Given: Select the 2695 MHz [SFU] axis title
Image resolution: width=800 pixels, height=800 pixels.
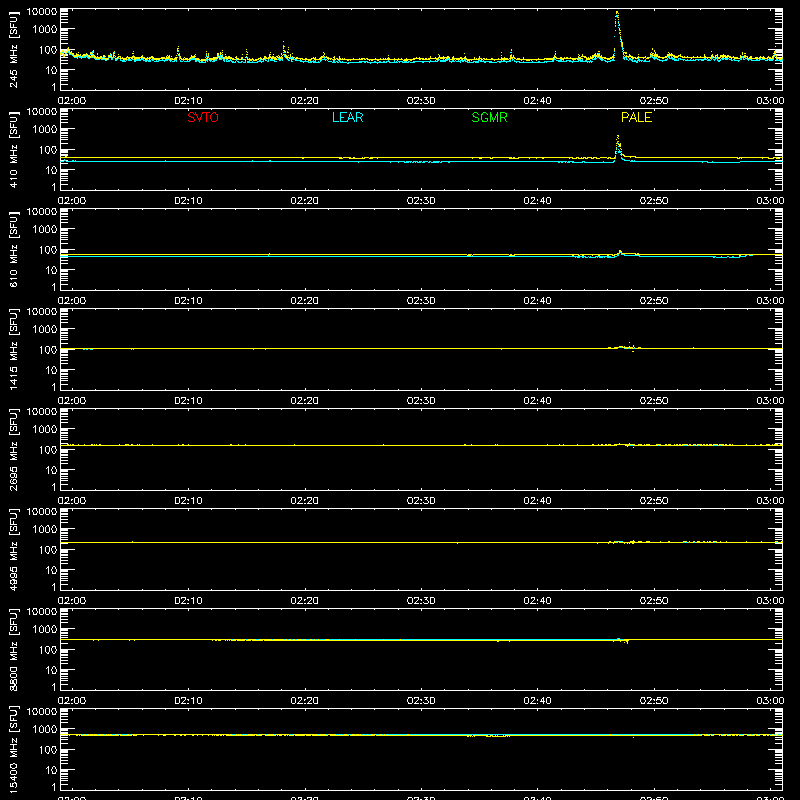Looking at the screenshot, I should click(x=13, y=450).
